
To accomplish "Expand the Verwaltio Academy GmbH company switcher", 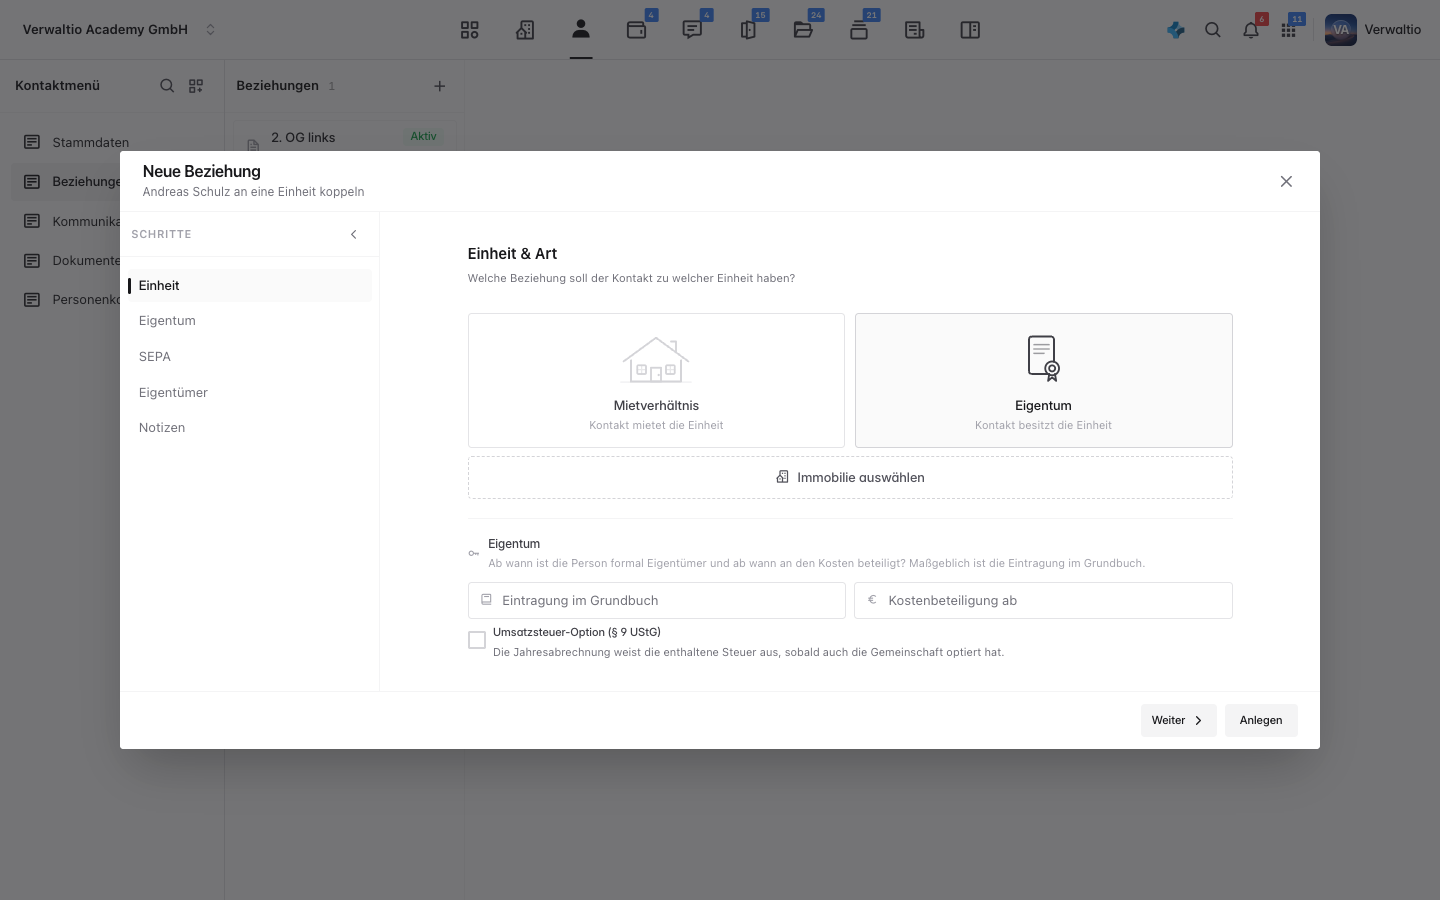I will coord(119,30).
